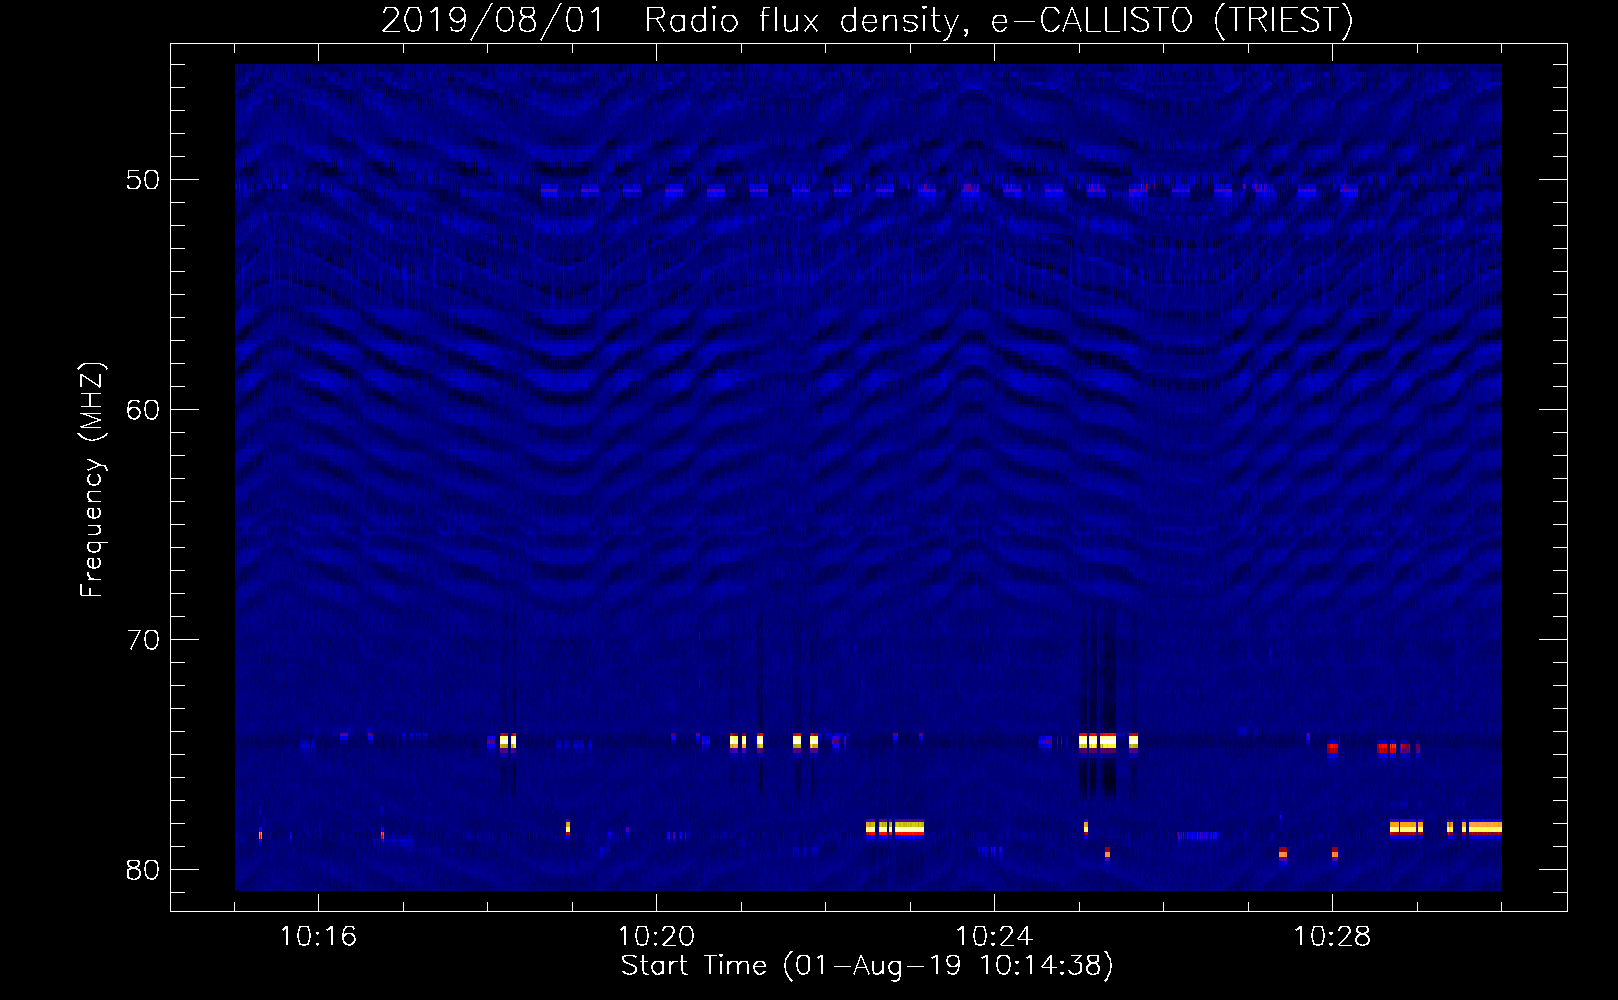Select the left-axis 70 frequency label
Image resolution: width=1618 pixels, height=1000 pixels.
tap(143, 640)
